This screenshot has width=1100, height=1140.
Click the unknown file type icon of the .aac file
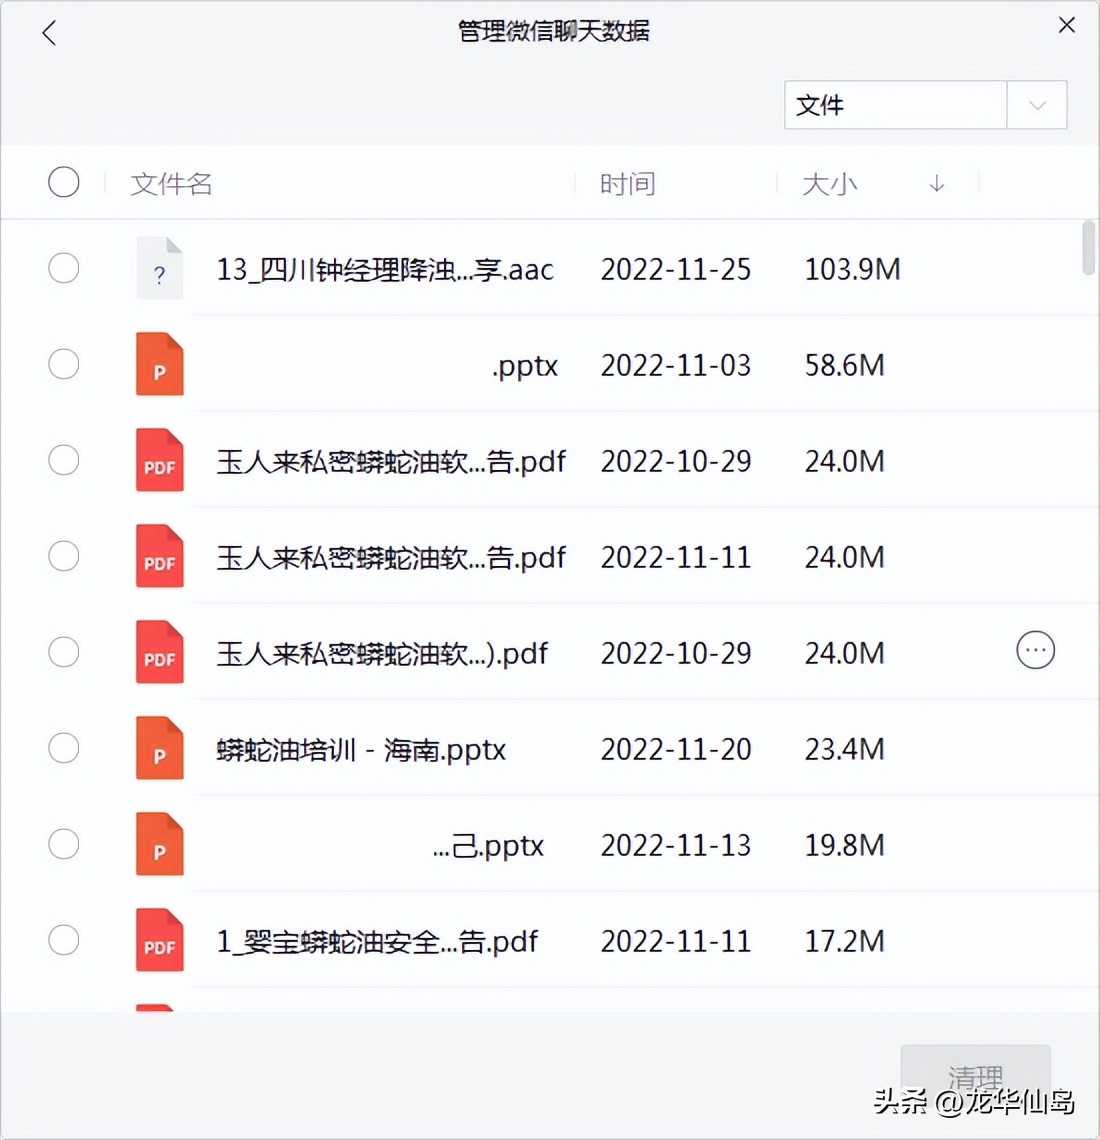(x=158, y=268)
